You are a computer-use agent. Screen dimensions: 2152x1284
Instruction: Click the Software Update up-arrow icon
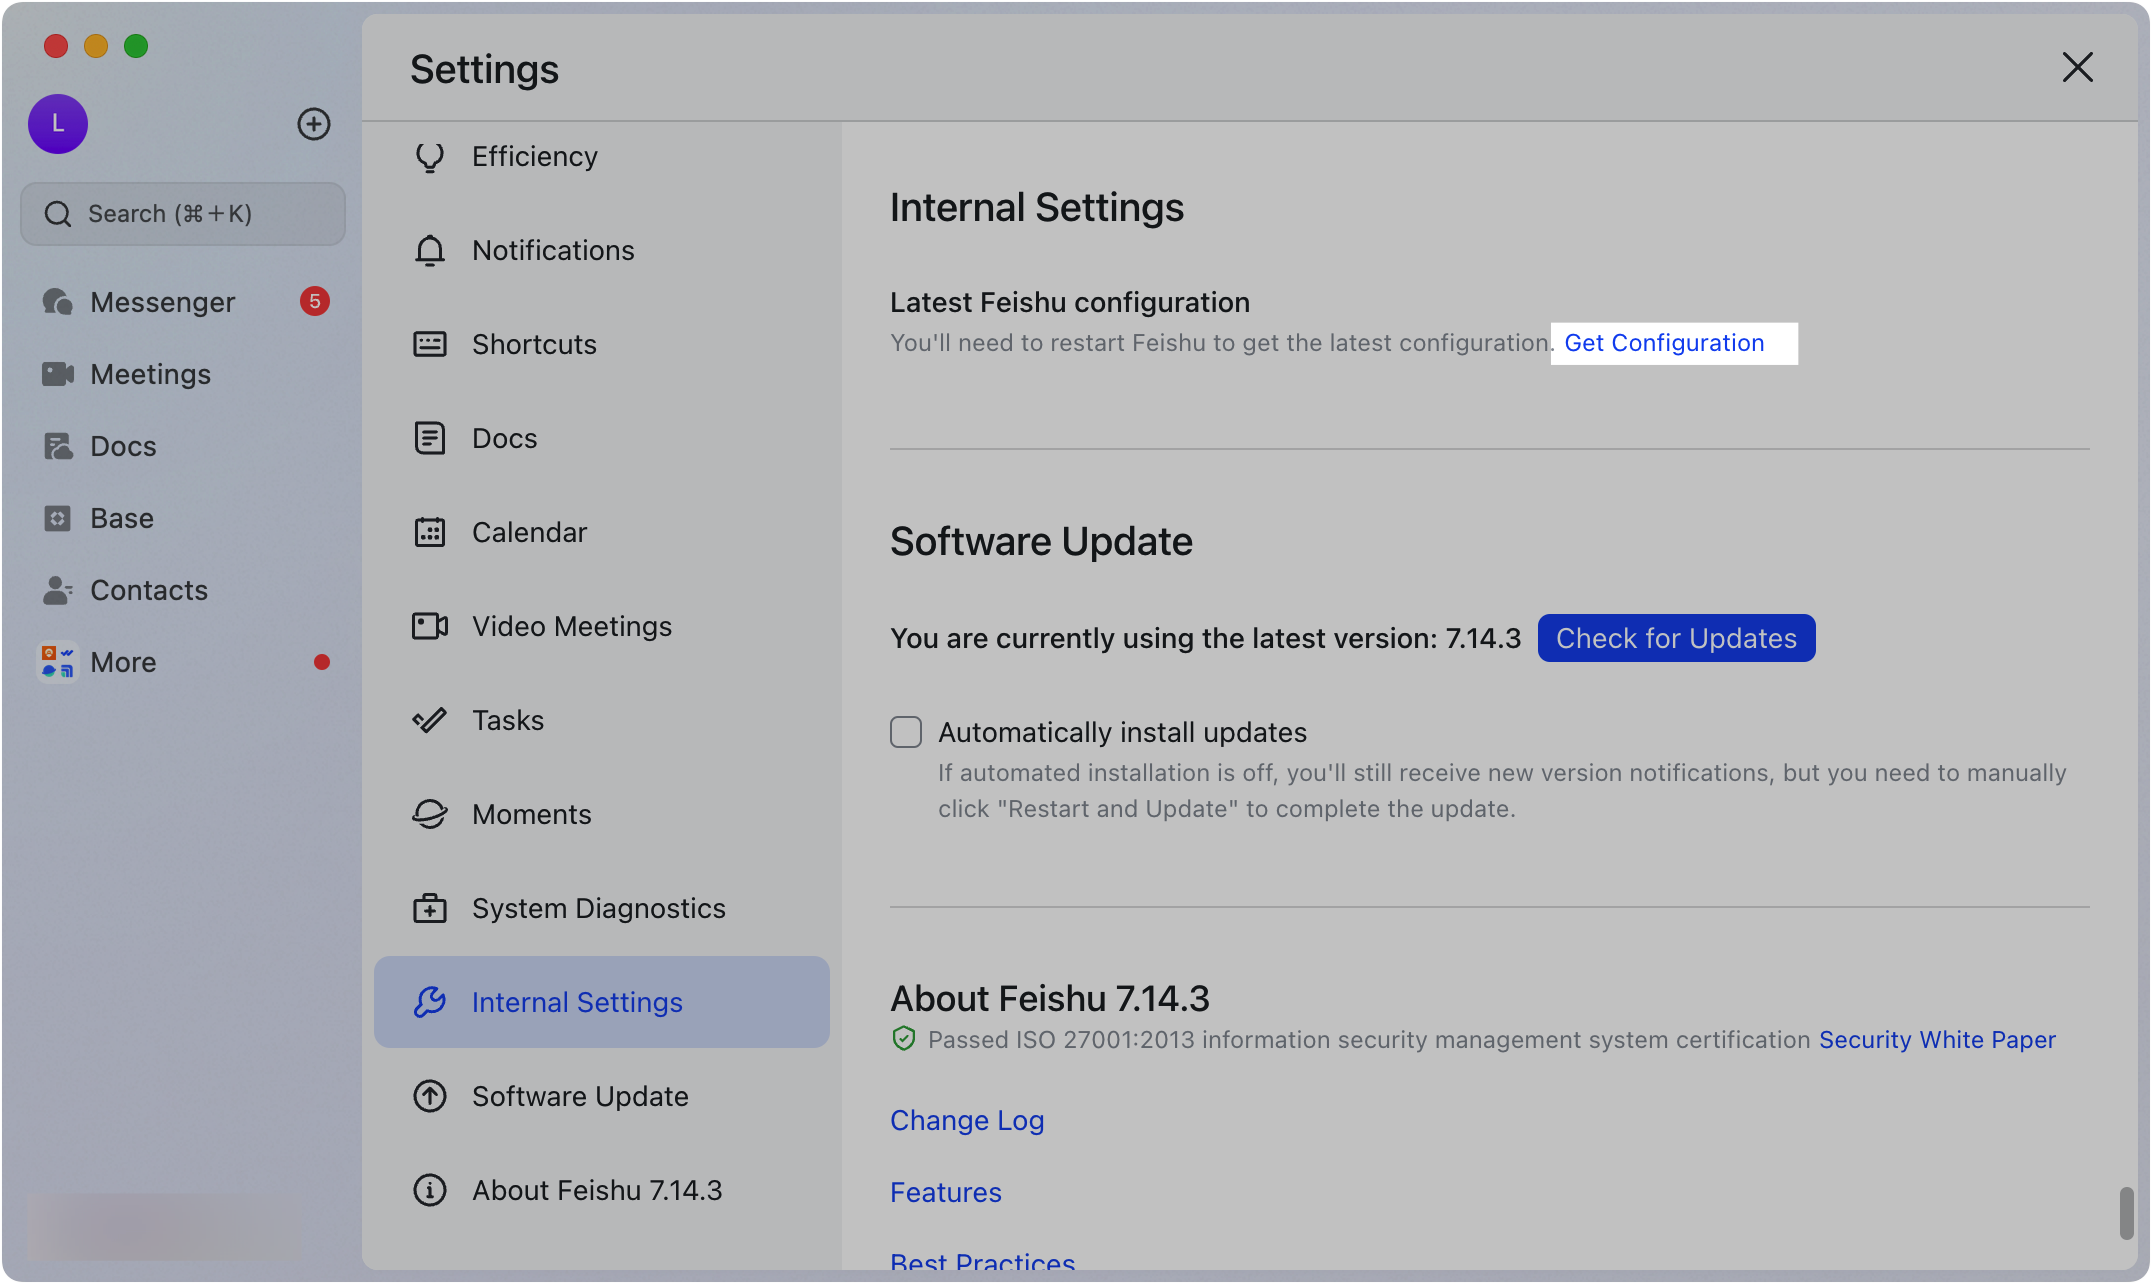click(x=430, y=1096)
